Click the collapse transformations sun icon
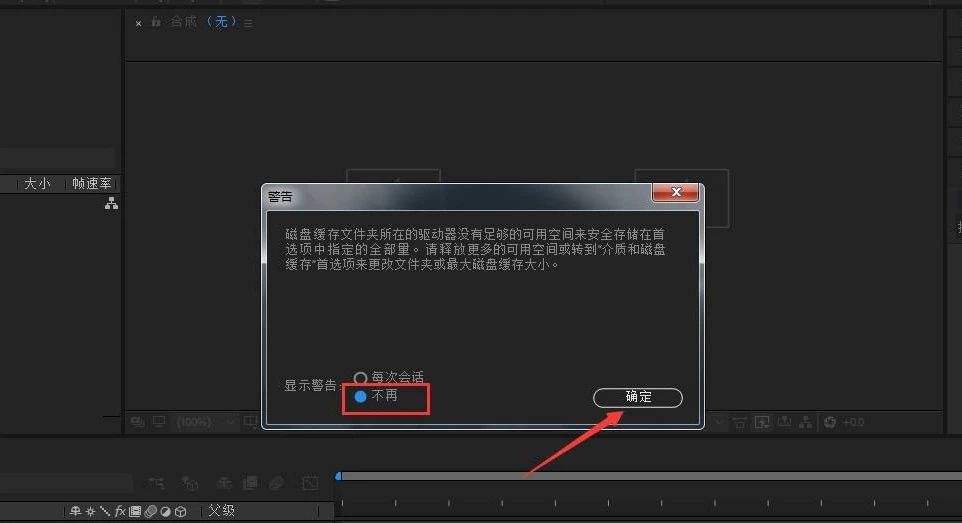This screenshot has width=962, height=523. point(90,511)
